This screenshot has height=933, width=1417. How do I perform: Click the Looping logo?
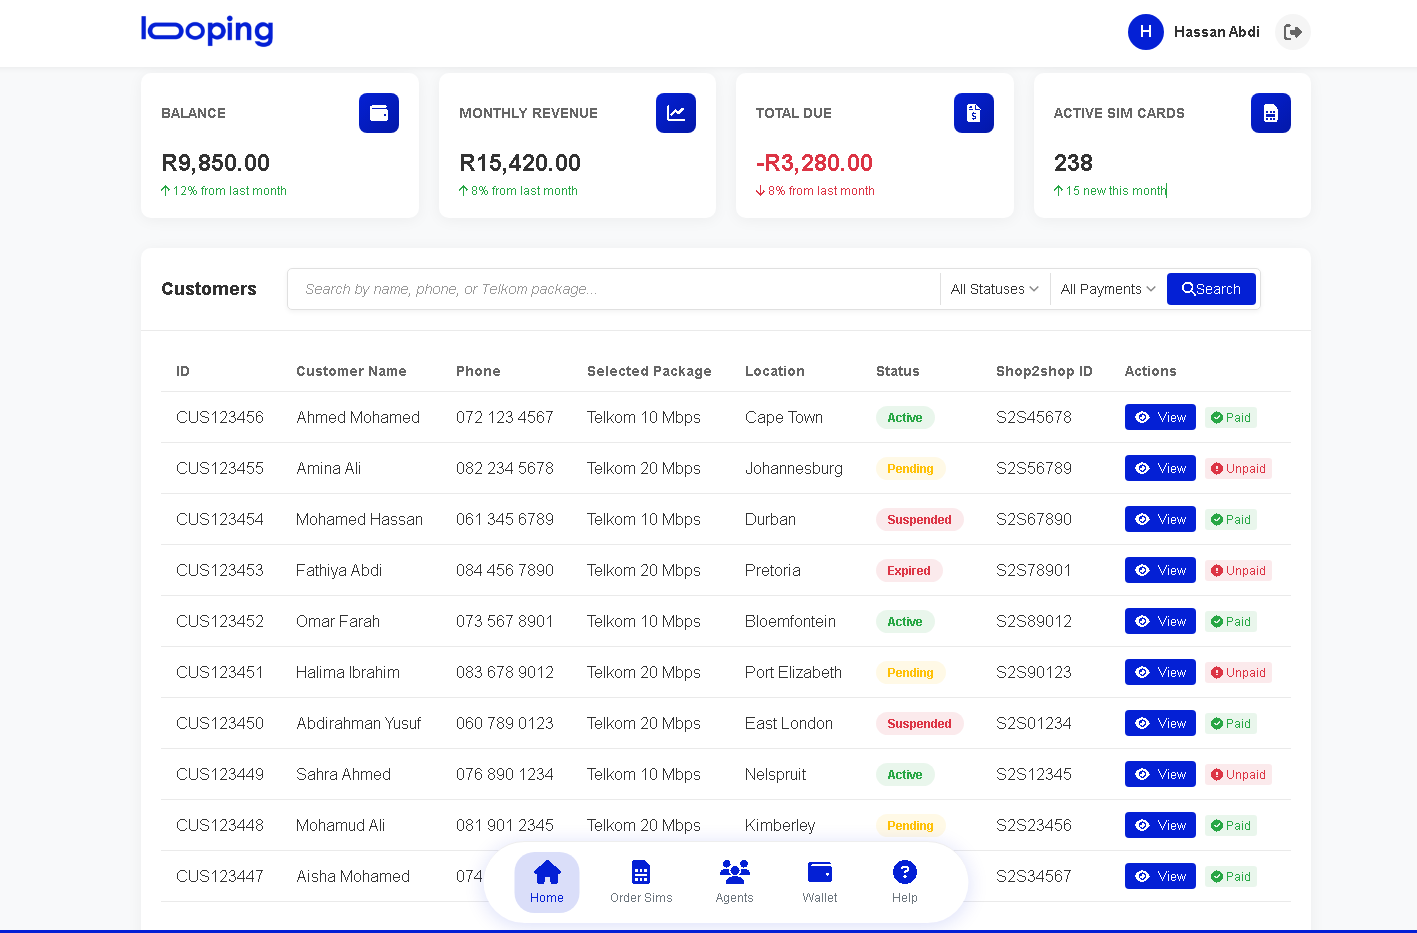point(206,31)
